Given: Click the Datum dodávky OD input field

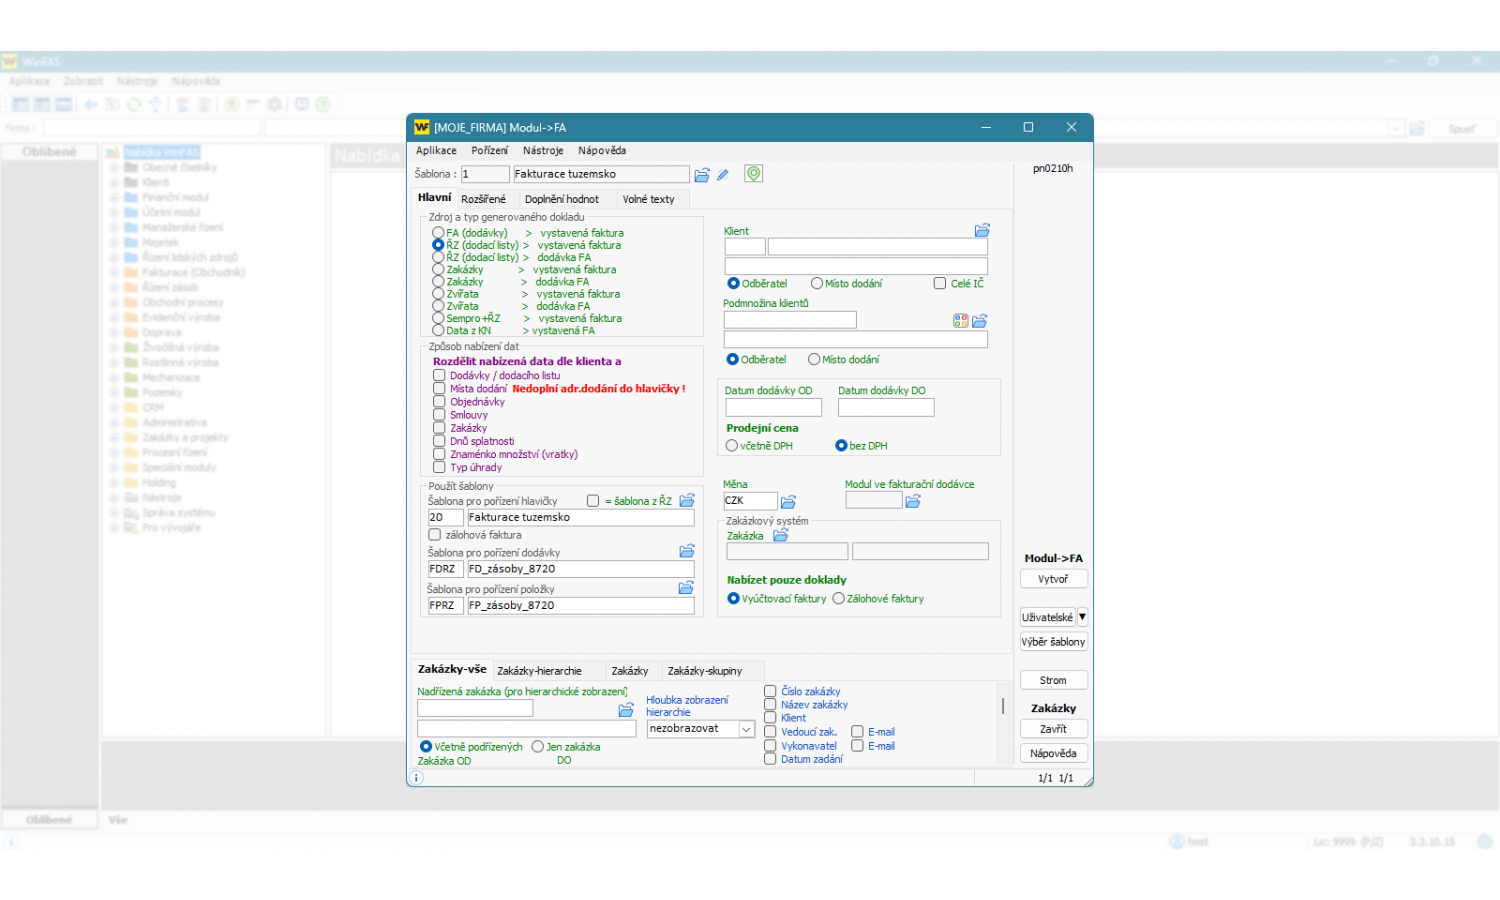Looking at the screenshot, I should click(x=773, y=408).
